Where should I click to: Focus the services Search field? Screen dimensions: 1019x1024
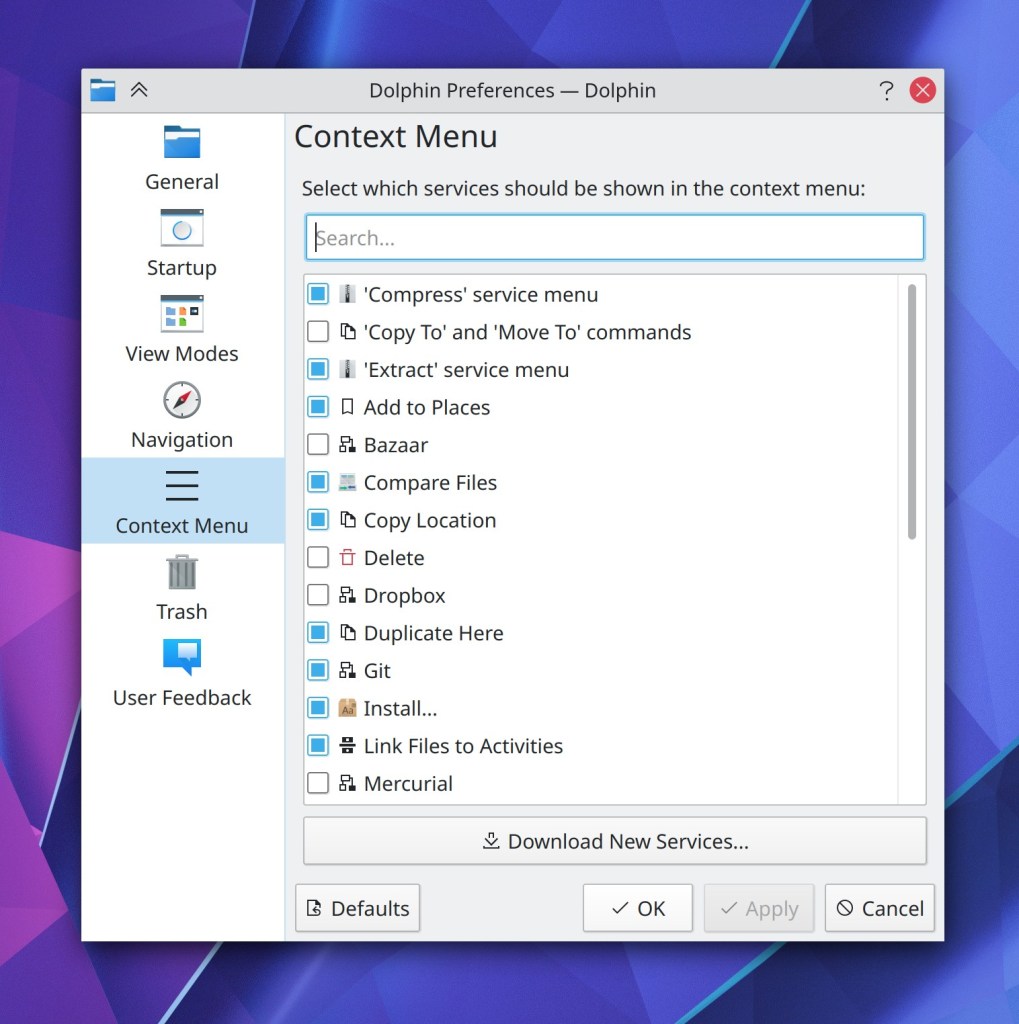tap(614, 238)
